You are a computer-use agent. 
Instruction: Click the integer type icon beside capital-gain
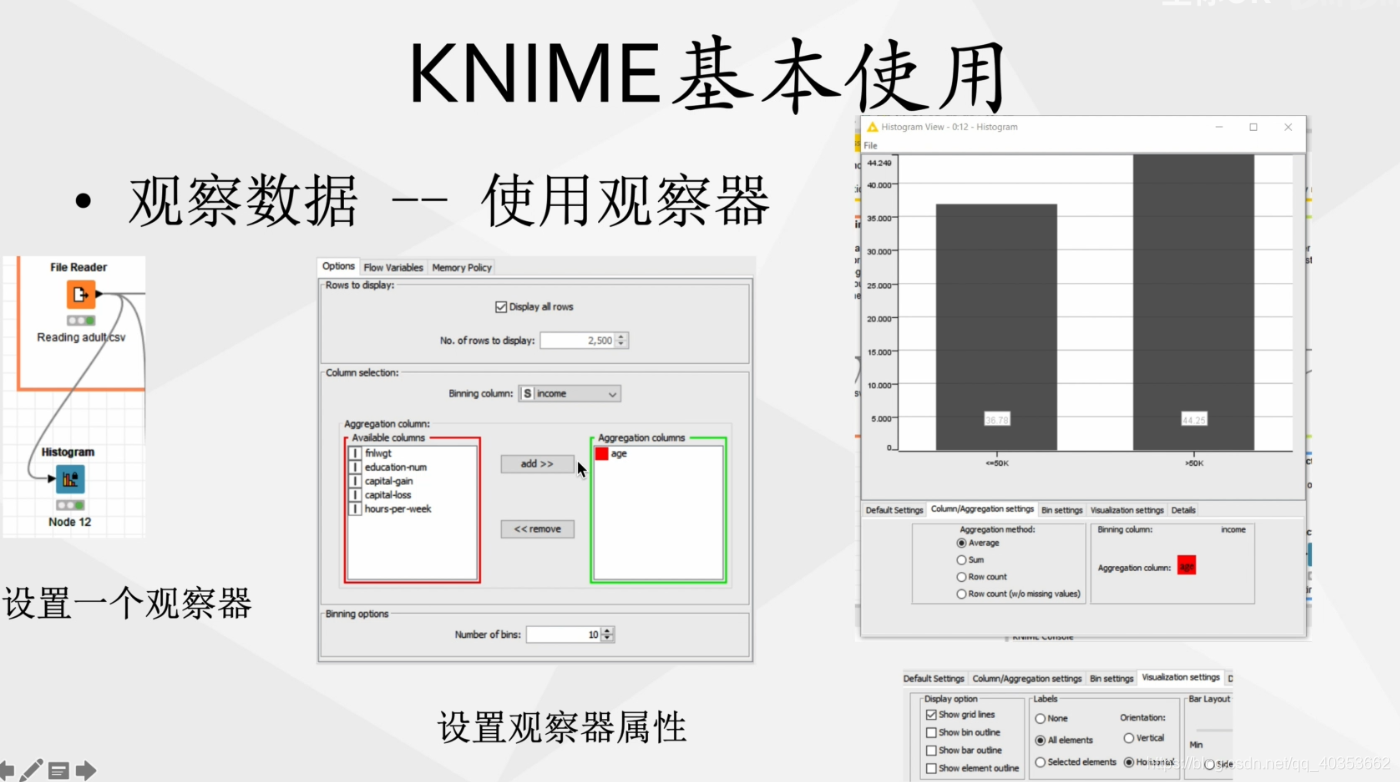point(354,481)
